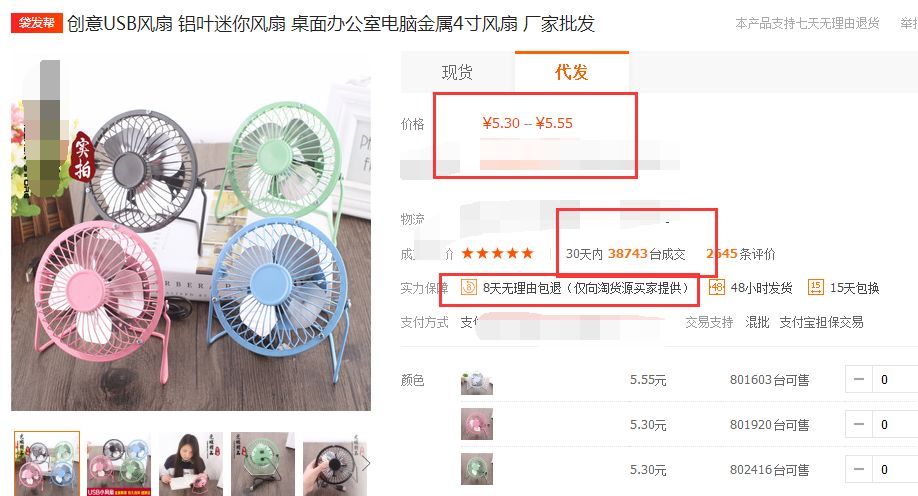Open the 七天无理由退货 notice link
The height and width of the screenshot is (496, 918).
807,23
